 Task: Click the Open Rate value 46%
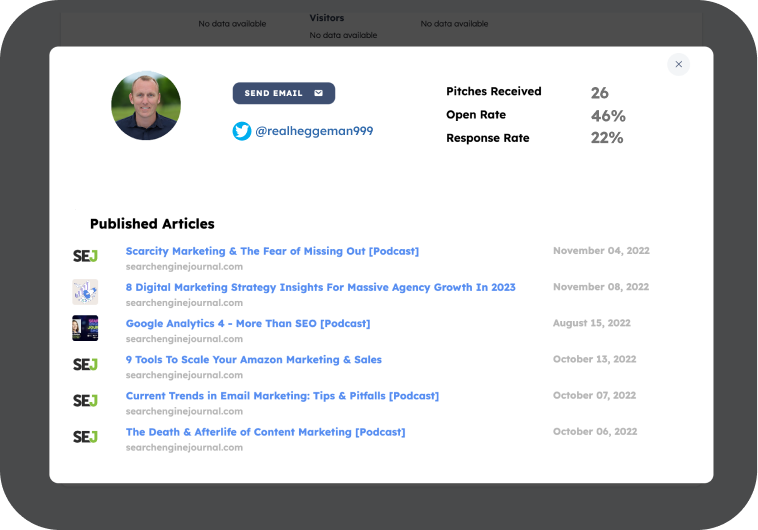(608, 116)
